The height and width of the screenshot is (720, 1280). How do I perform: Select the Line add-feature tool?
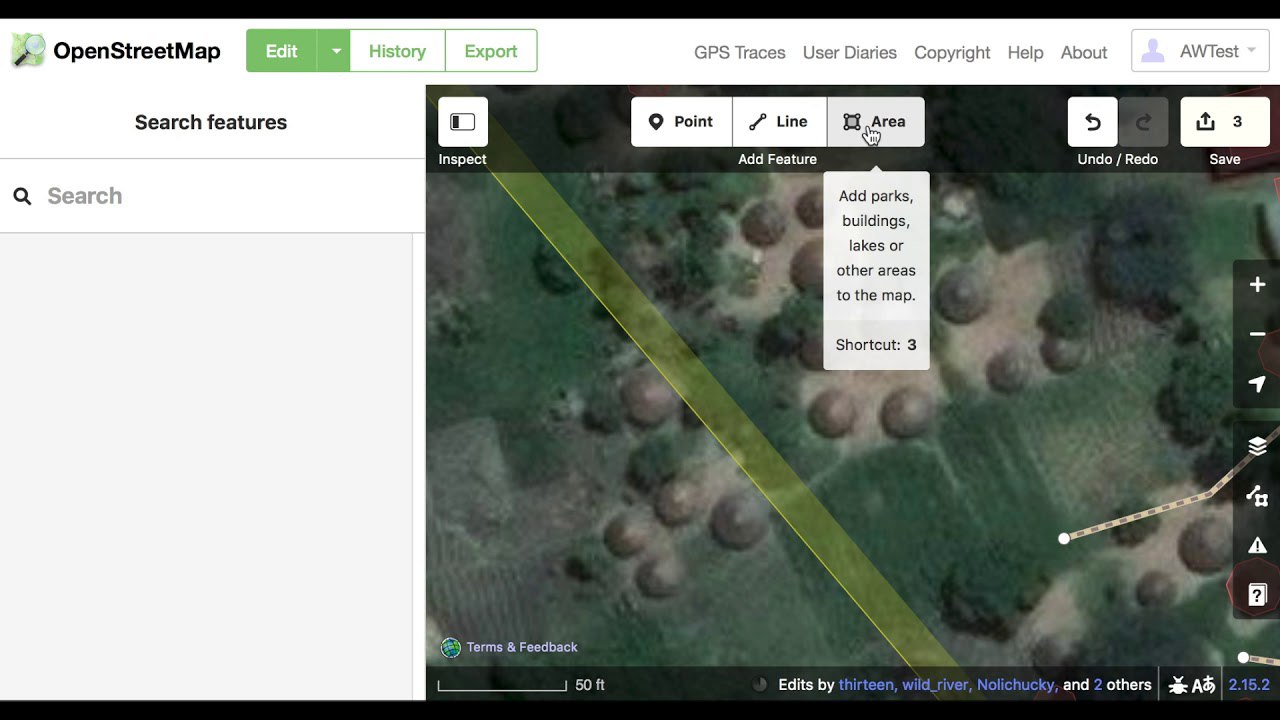779,122
